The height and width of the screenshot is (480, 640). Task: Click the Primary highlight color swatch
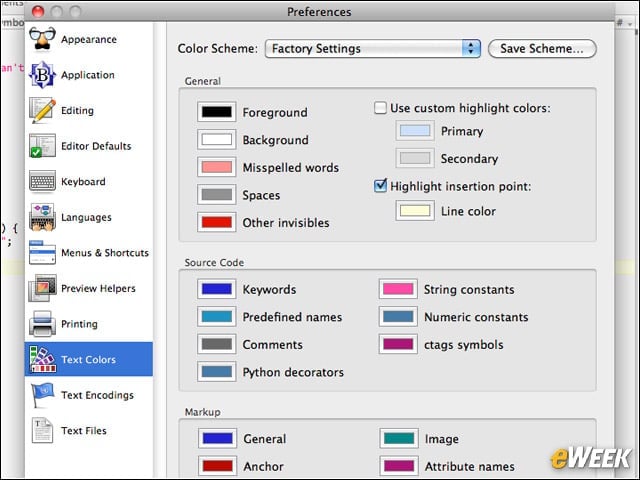coord(415,131)
